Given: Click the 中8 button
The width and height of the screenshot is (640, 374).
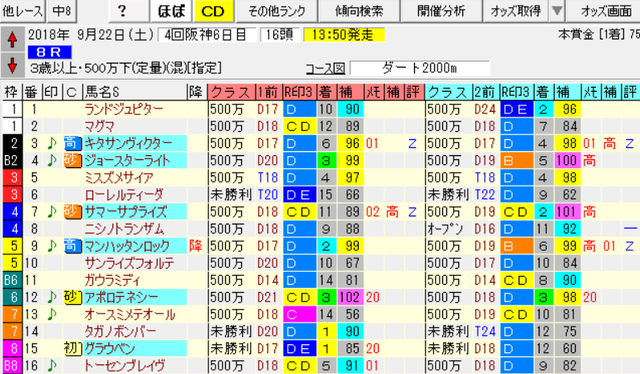Looking at the screenshot, I should click(62, 11).
